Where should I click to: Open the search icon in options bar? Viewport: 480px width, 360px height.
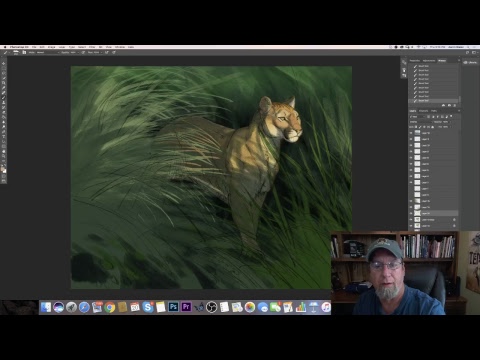click(467, 52)
